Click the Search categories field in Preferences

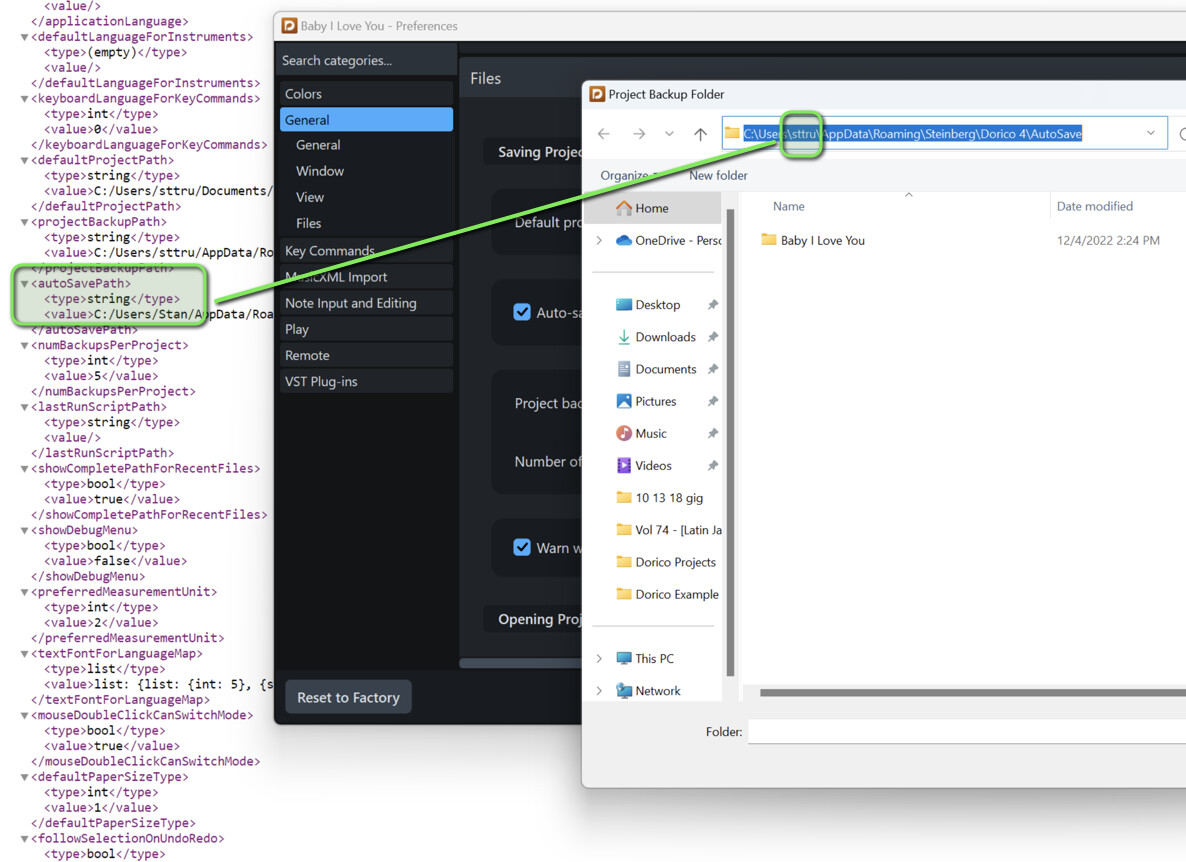[366, 60]
